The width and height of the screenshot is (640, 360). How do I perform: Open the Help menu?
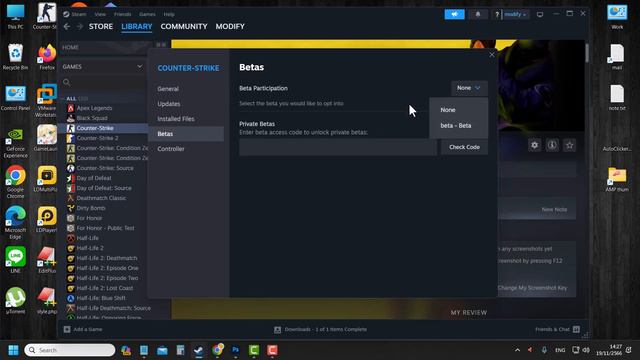tap(169, 14)
